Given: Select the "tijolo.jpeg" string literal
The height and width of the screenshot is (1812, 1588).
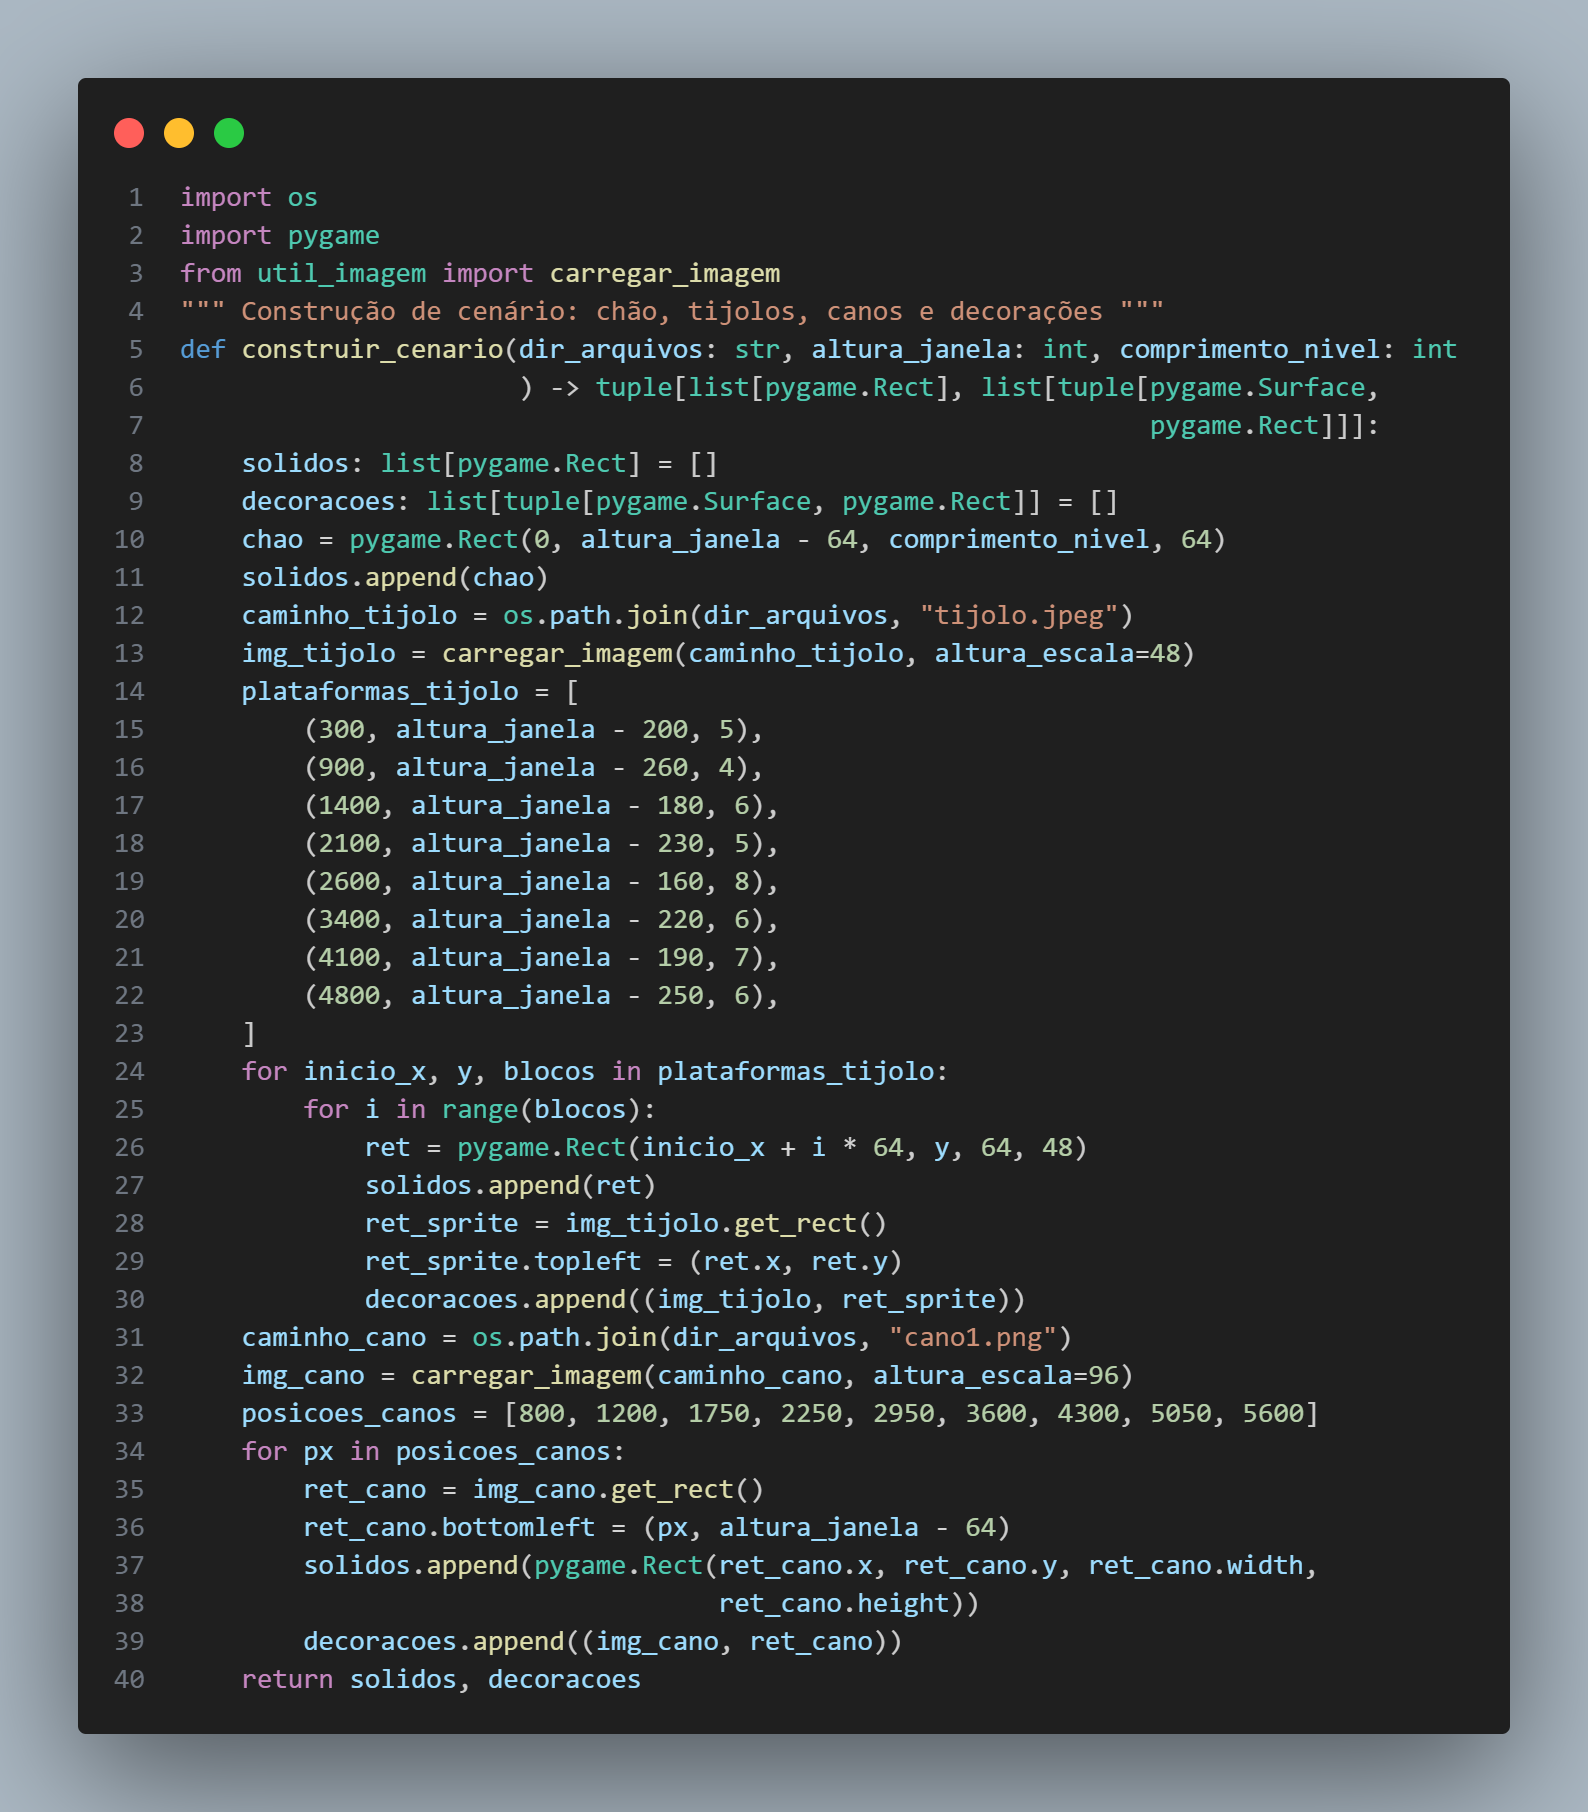Looking at the screenshot, I should tap(1018, 615).
